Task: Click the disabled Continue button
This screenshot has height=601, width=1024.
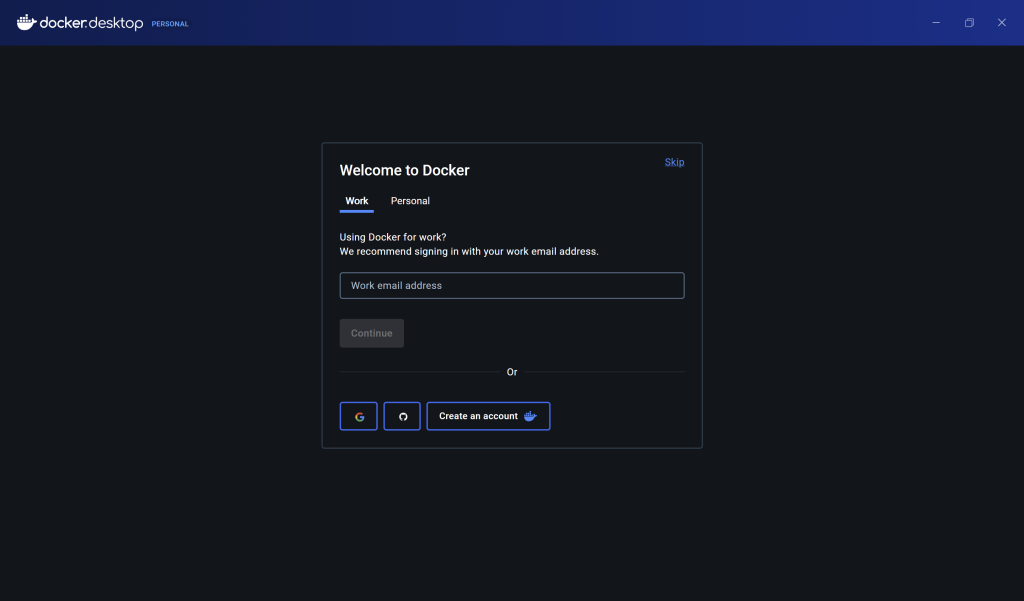Action: pos(372,333)
